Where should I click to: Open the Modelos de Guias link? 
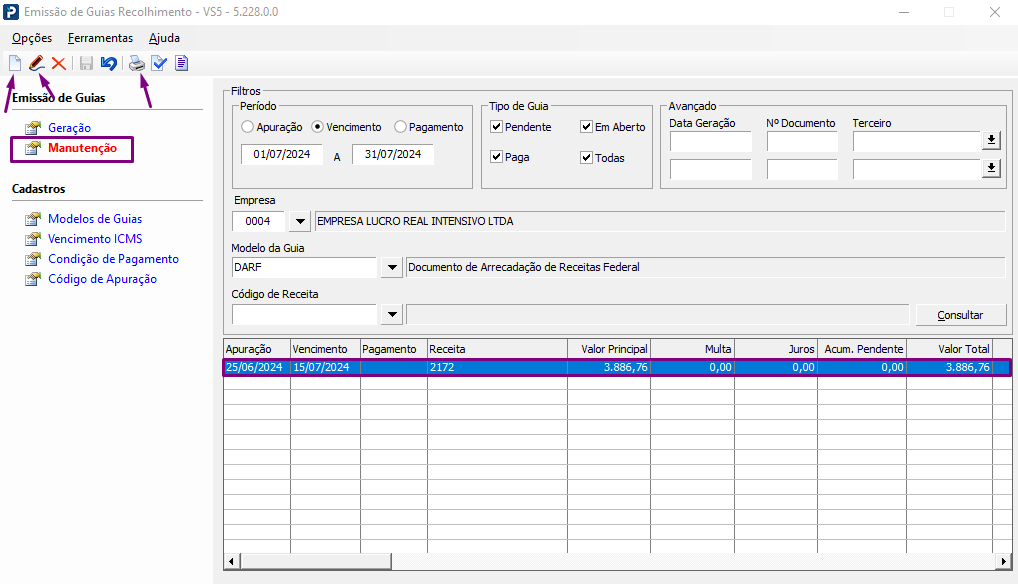click(95, 219)
